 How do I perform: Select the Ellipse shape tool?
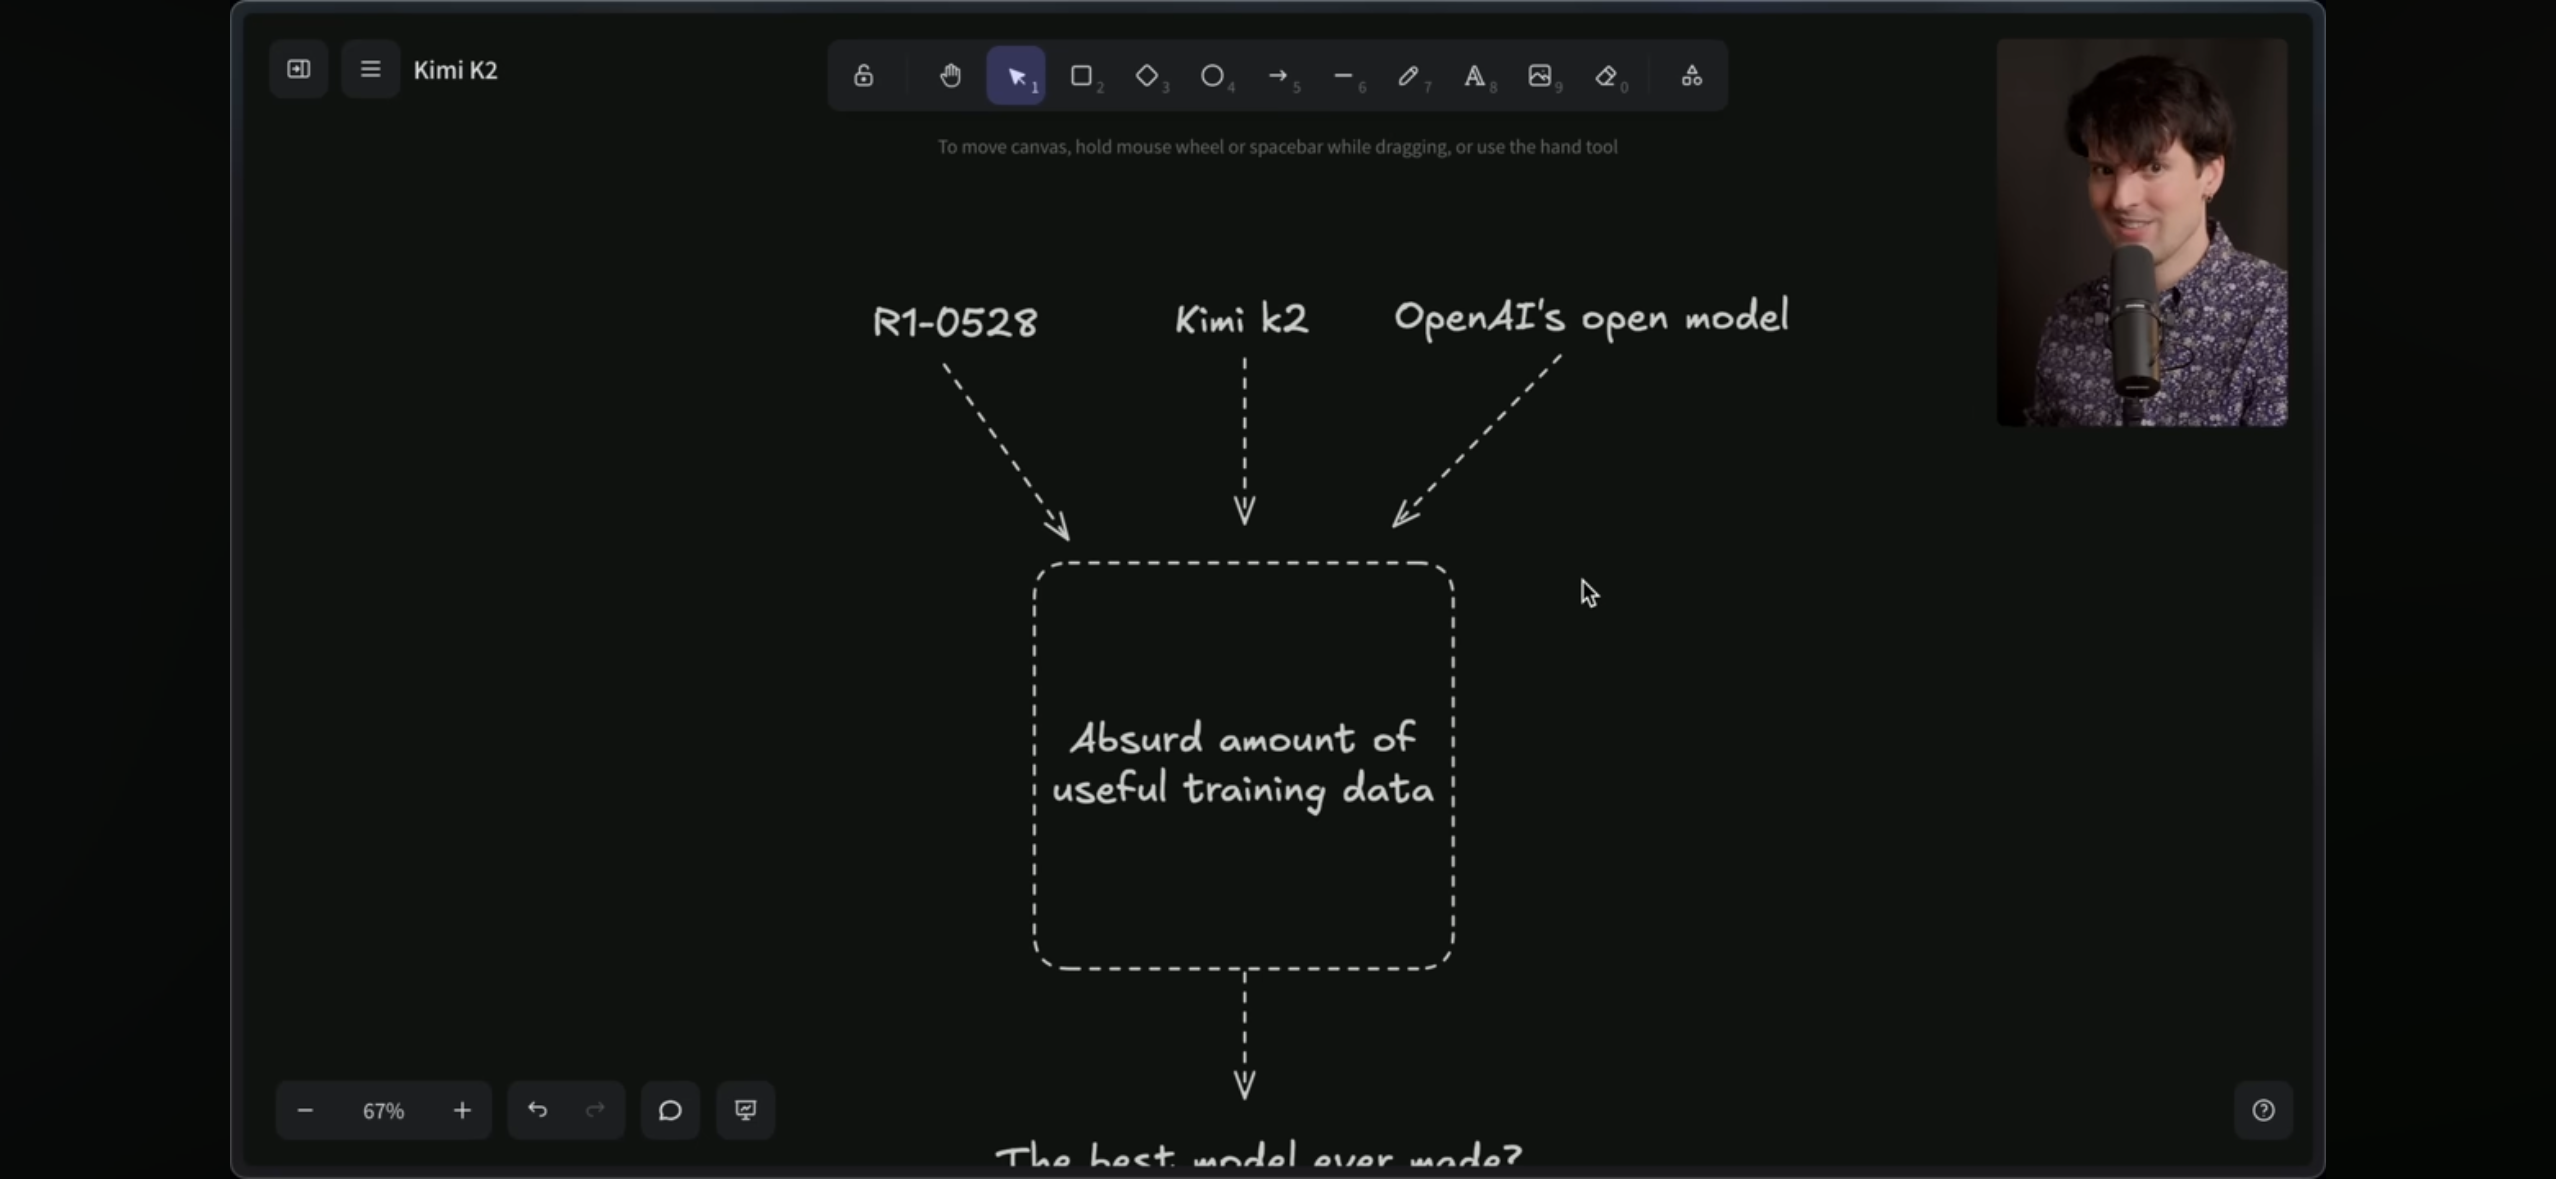tap(1213, 76)
